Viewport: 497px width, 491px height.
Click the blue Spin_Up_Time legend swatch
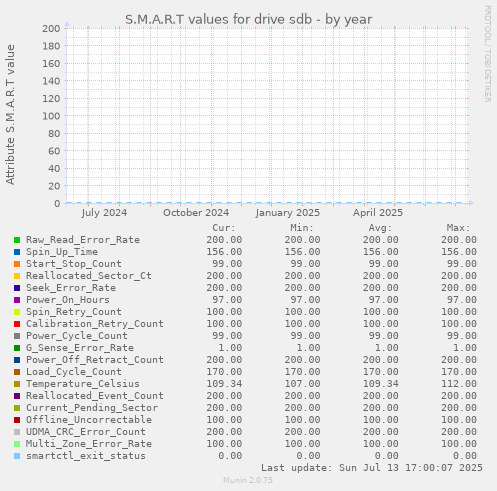point(17,252)
